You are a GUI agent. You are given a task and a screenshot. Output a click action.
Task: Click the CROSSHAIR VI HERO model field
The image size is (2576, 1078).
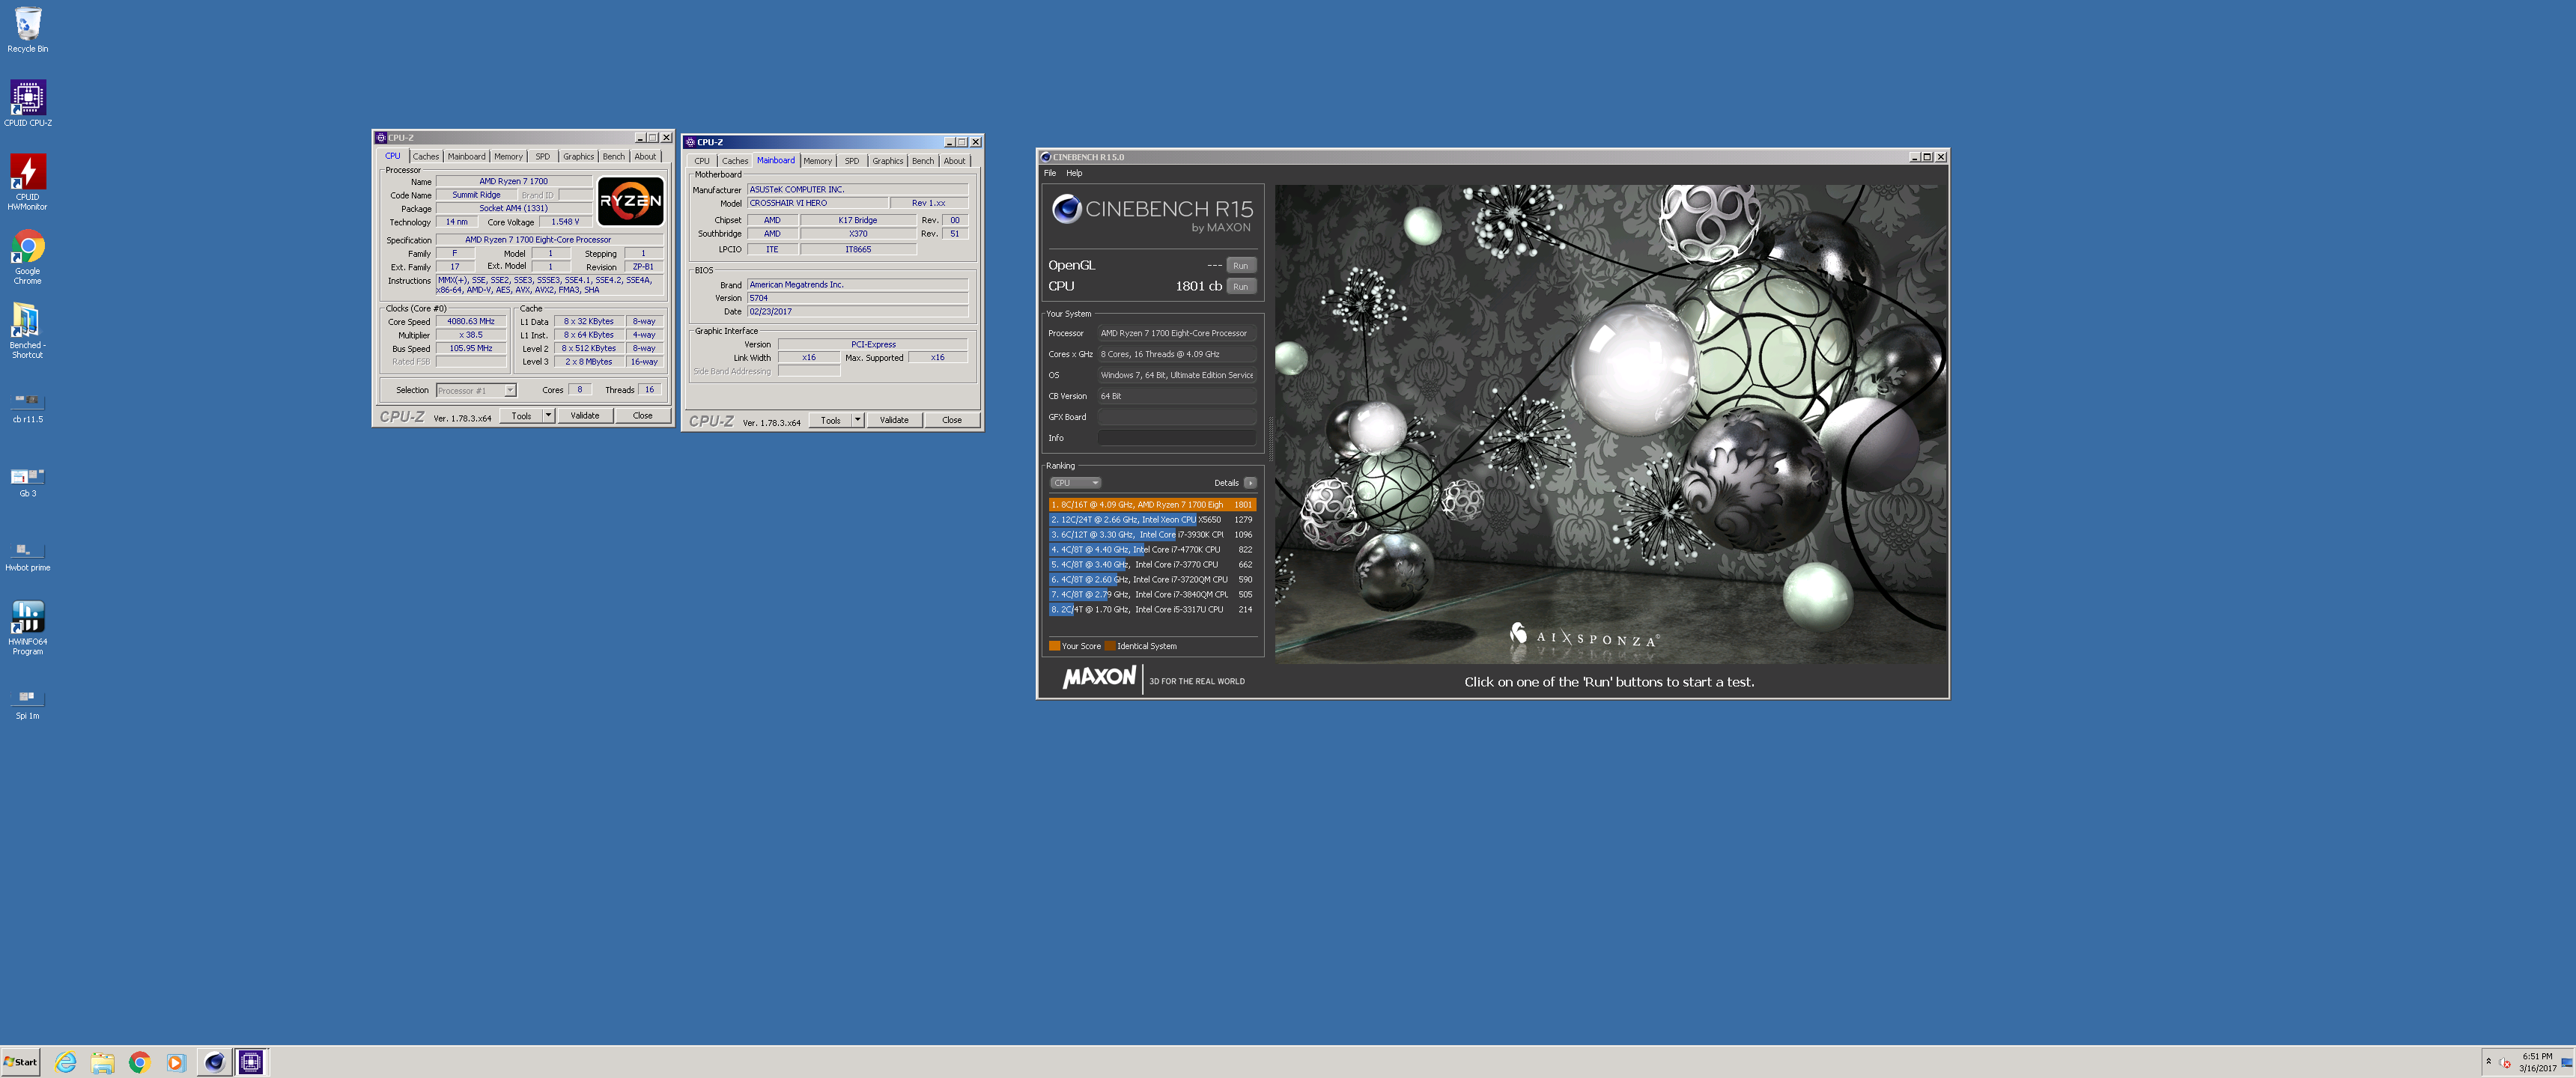coord(817,203)
